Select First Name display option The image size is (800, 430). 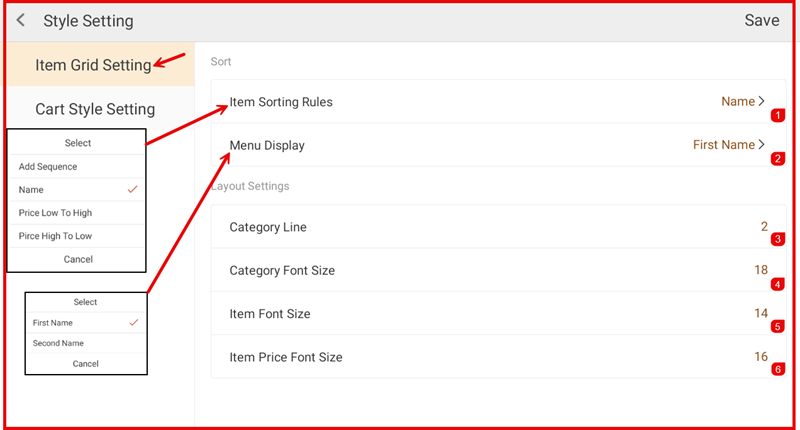(53, 323)
